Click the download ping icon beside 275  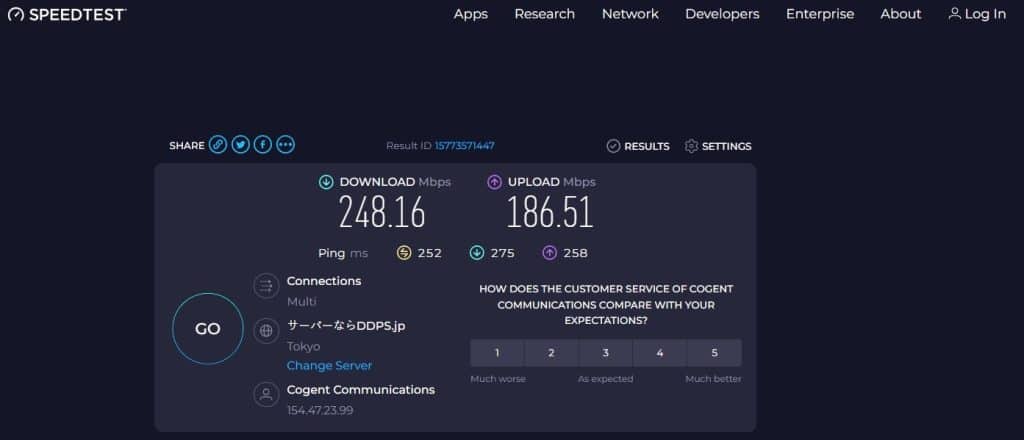tap(477, 253)
